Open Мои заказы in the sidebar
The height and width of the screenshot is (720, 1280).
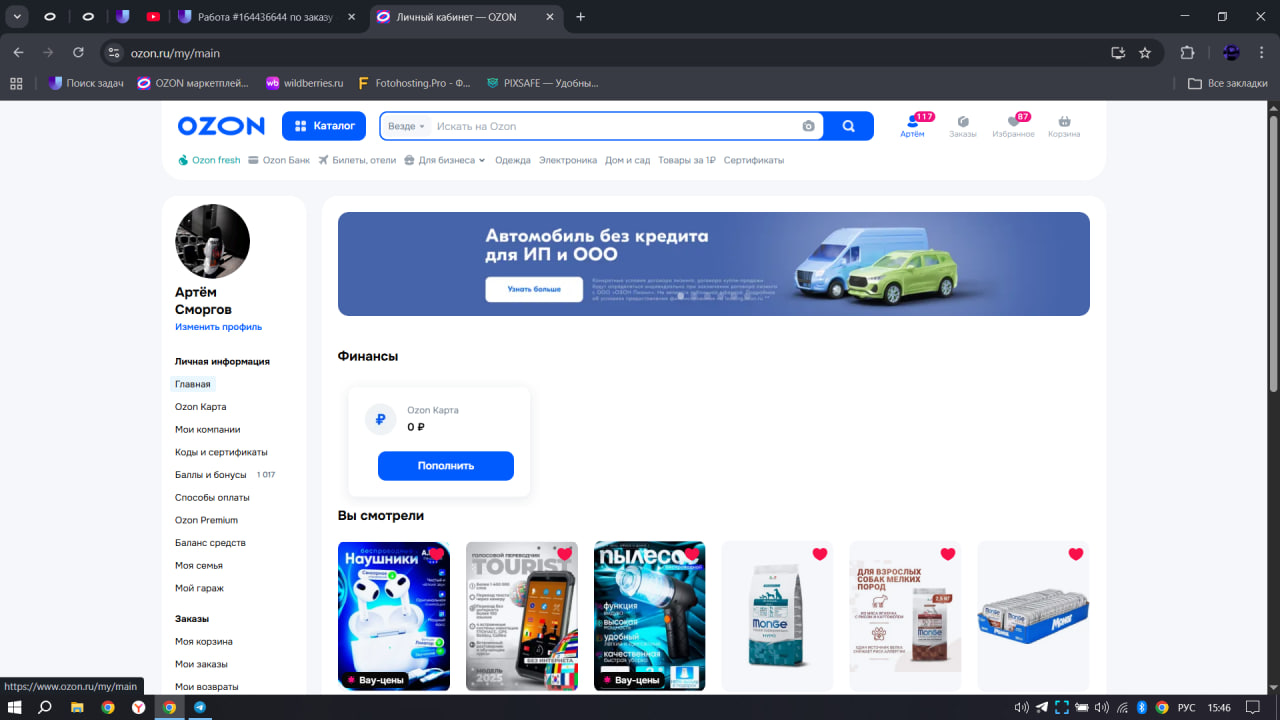201,664
